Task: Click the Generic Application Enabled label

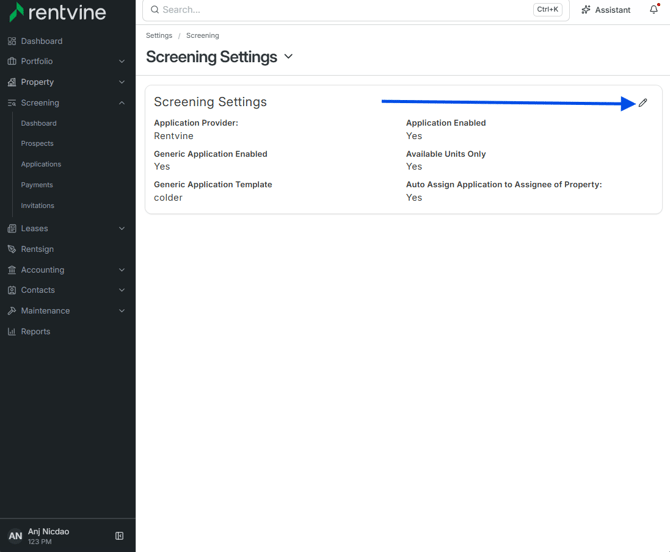Action: tap(211, 154)
